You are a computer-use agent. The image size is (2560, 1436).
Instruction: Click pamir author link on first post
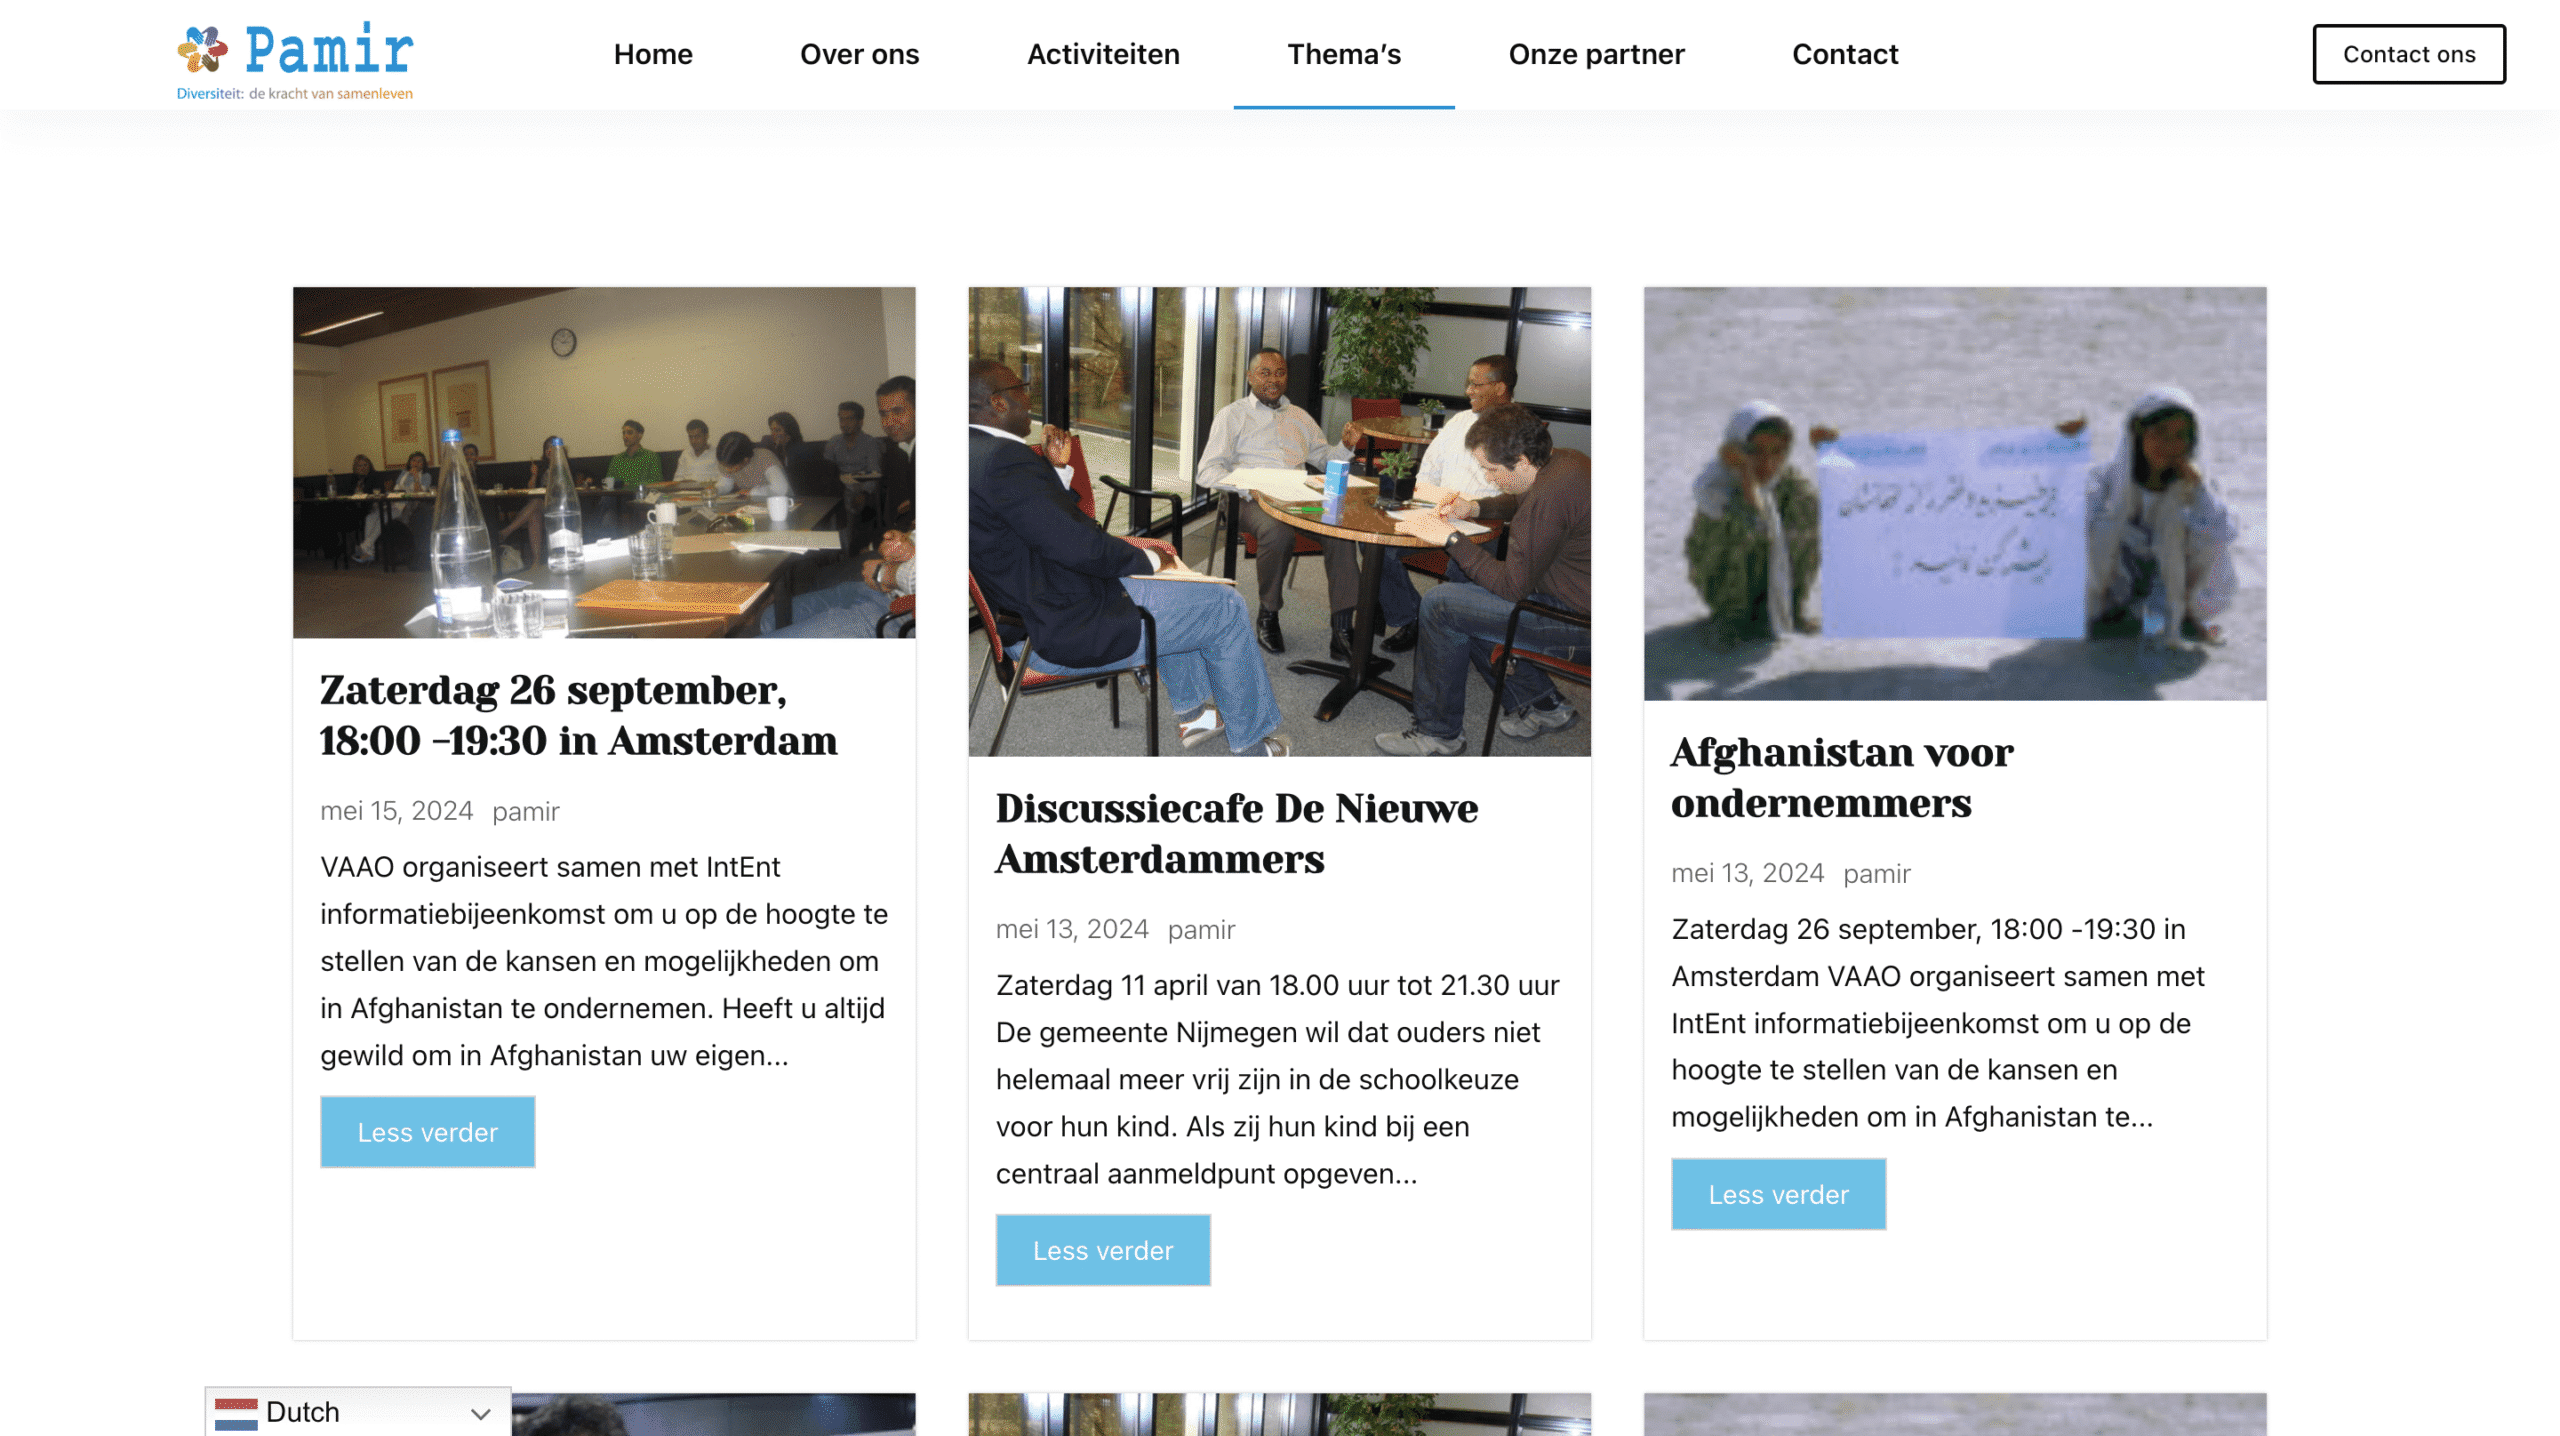coord(525,811)
